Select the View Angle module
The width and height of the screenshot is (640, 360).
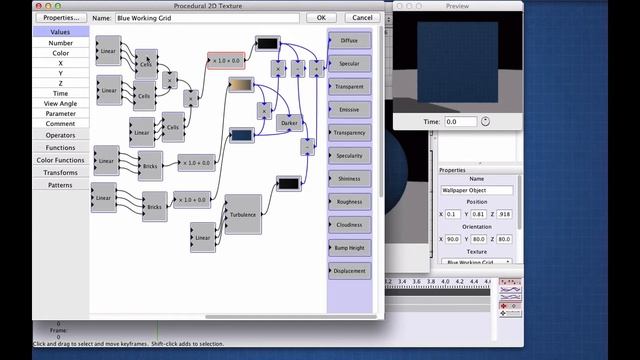tap(60, 104)
